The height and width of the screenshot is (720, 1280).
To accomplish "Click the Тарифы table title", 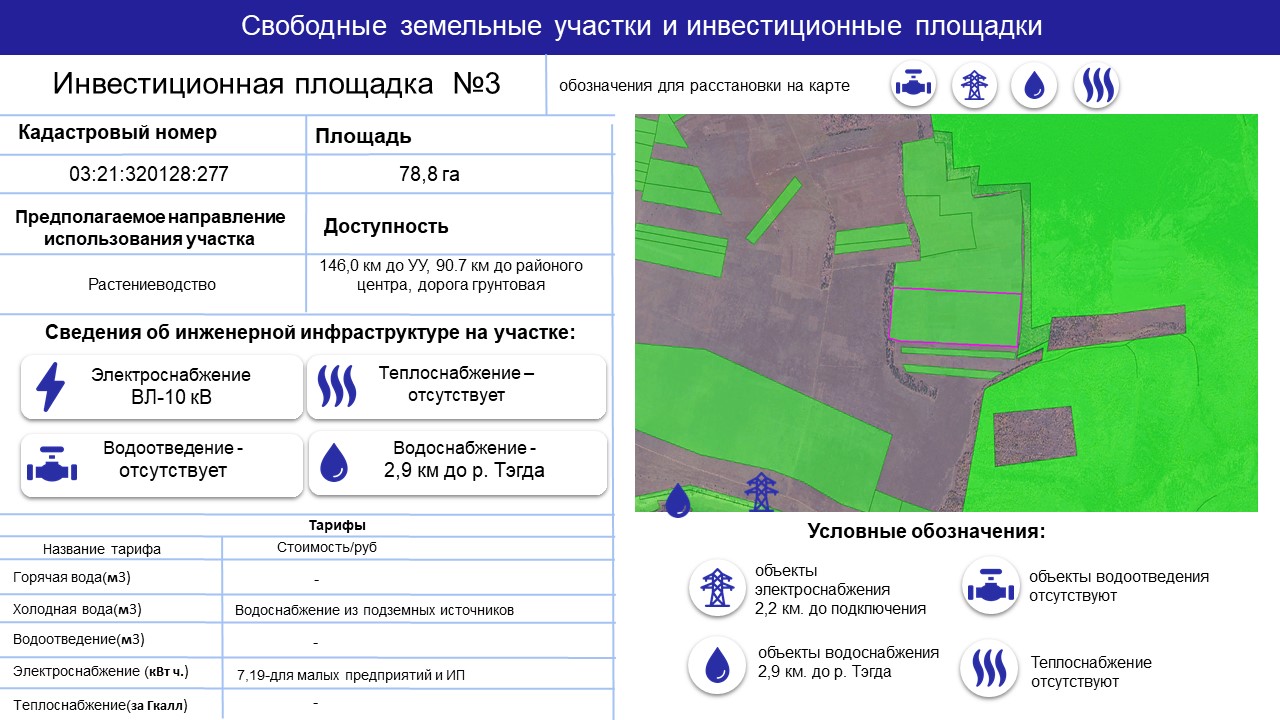I will tap(337, 525).
